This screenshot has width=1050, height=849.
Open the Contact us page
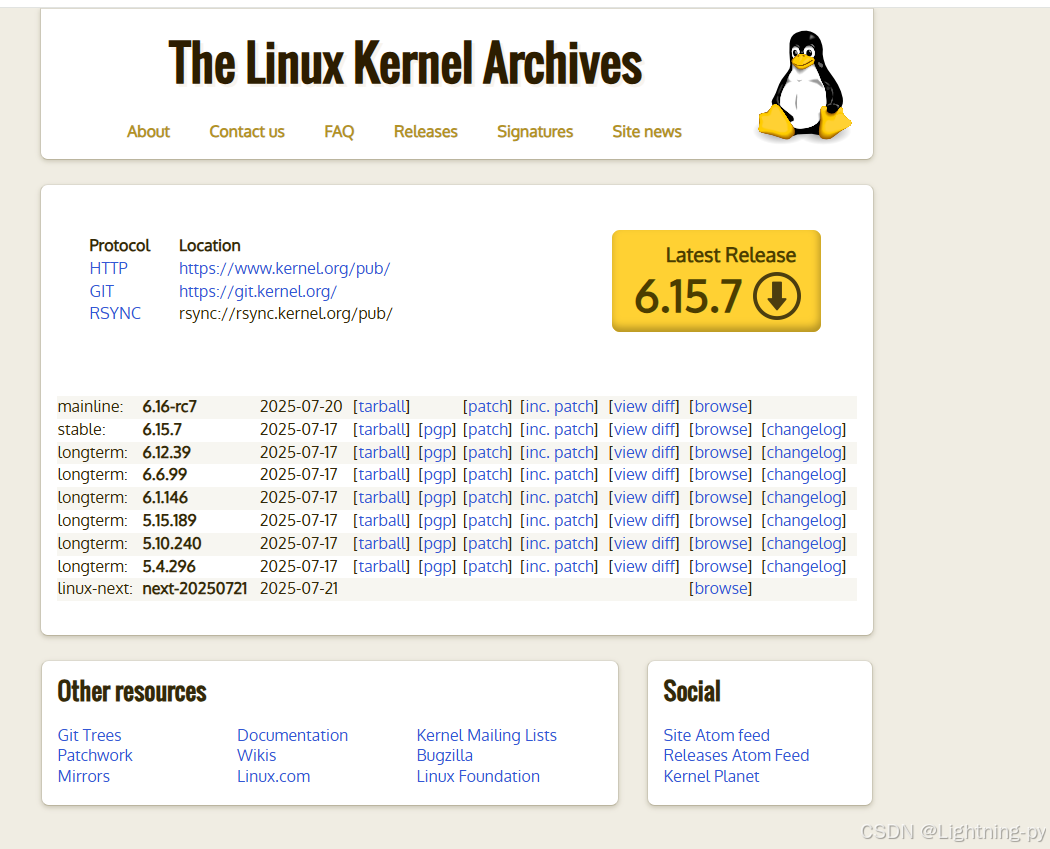pyautogui.click(x=246, y=131)
